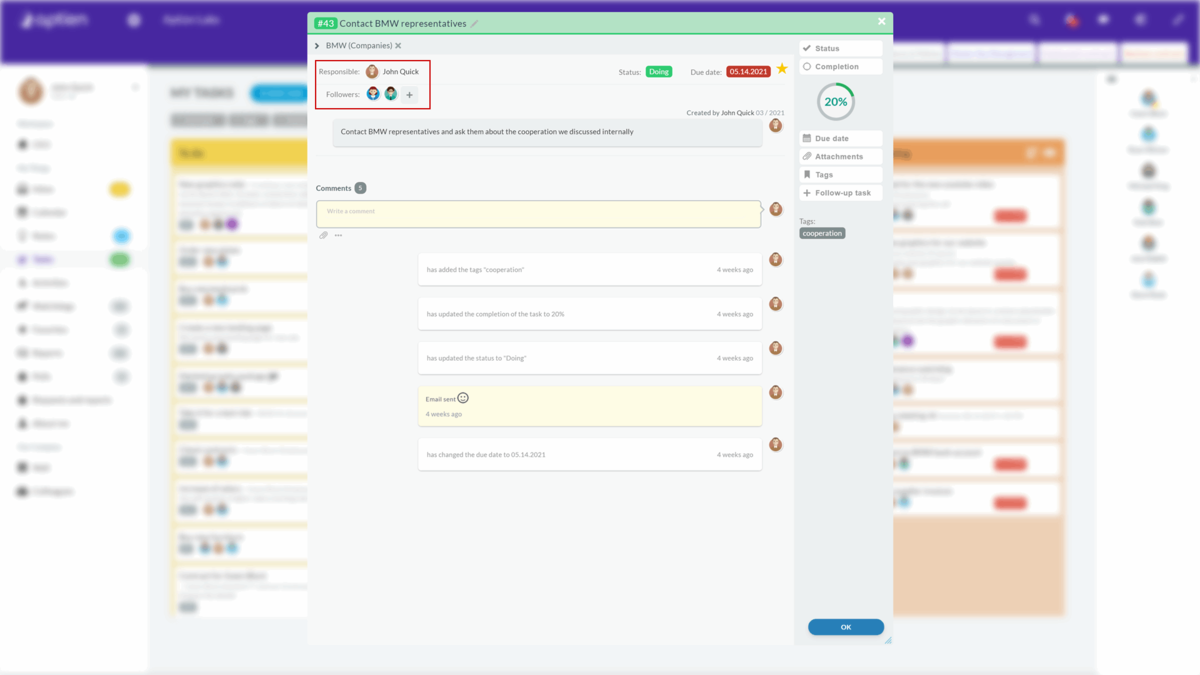Select 'has changed the due date' entry
The image size is (1200, 675).
[590, 454]
